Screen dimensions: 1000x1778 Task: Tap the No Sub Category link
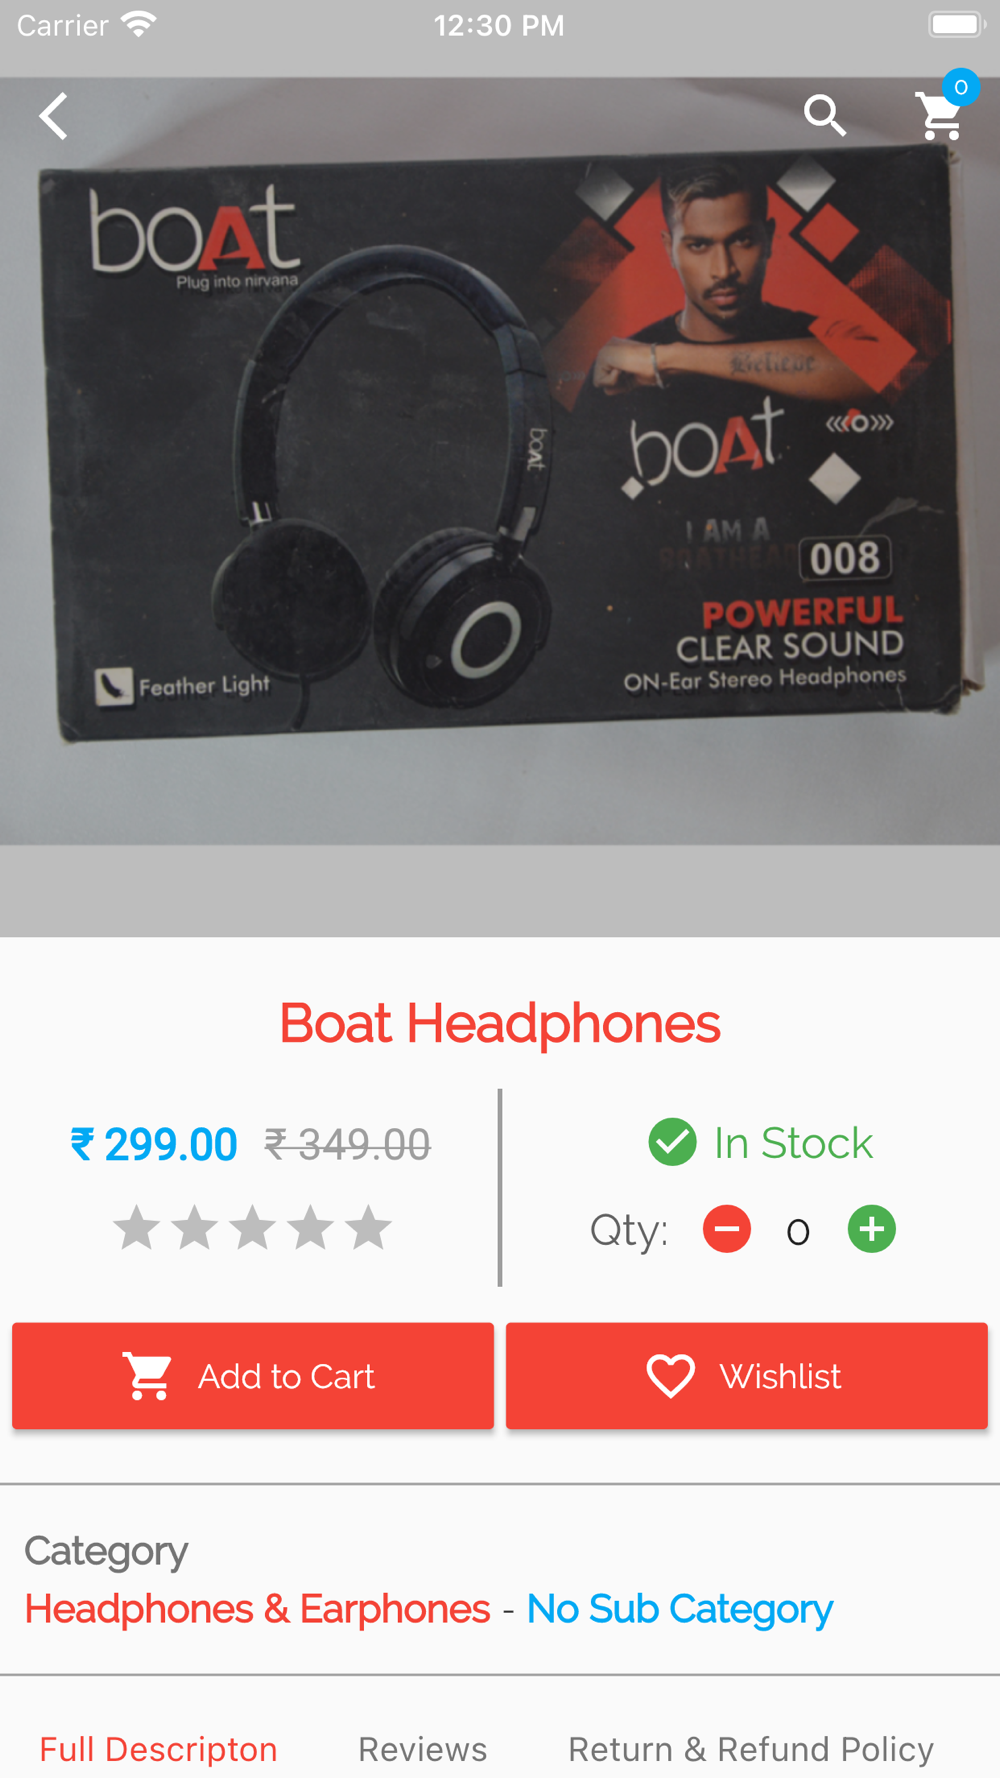pyautogui.click(x=680, y=1609)
